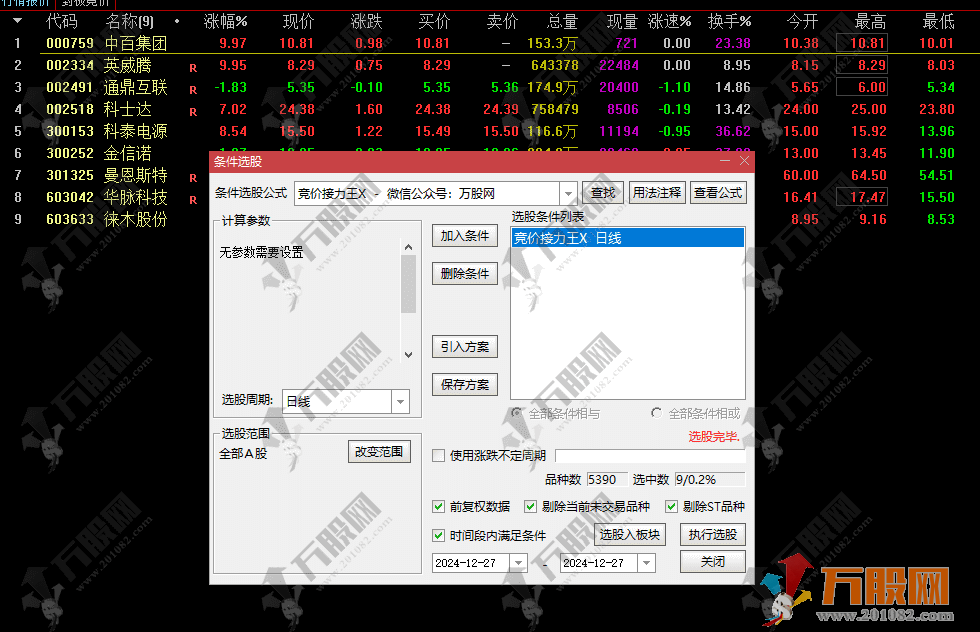Click 查看公式 to view the formula
Viewport: 980px width, 632px height.
click(718, 193)
